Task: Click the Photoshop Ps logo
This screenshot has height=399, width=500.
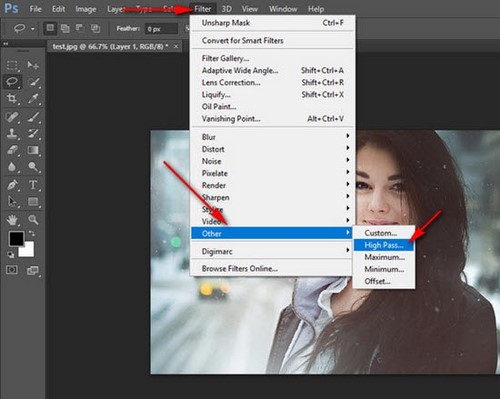Action: click(x=11, y=8)
